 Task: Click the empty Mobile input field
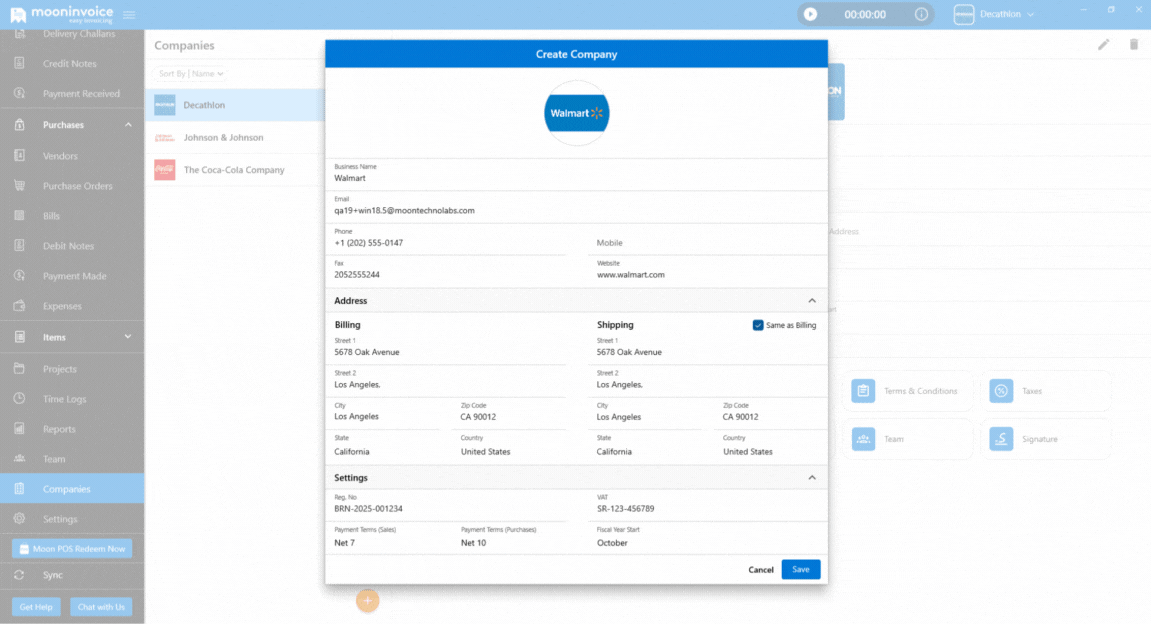pyautogui.click(x=708, y=242)
